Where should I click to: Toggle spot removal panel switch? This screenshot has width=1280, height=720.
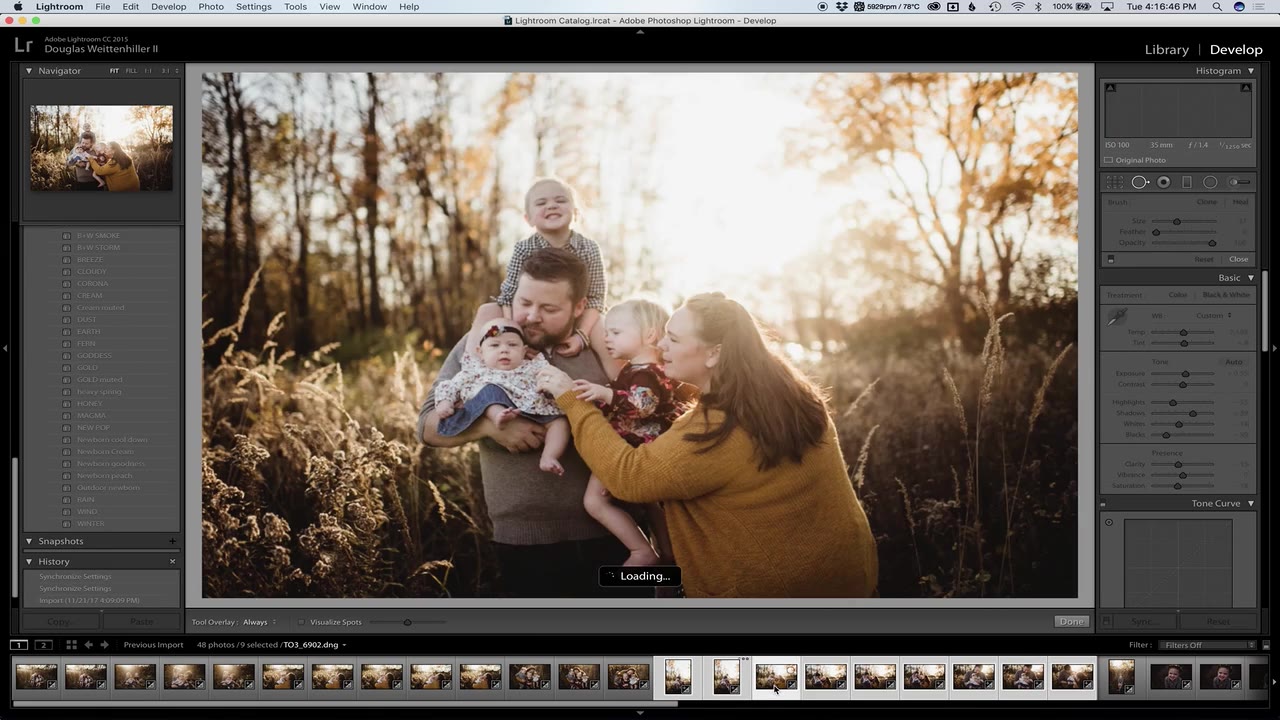(x=1110, y=259)
